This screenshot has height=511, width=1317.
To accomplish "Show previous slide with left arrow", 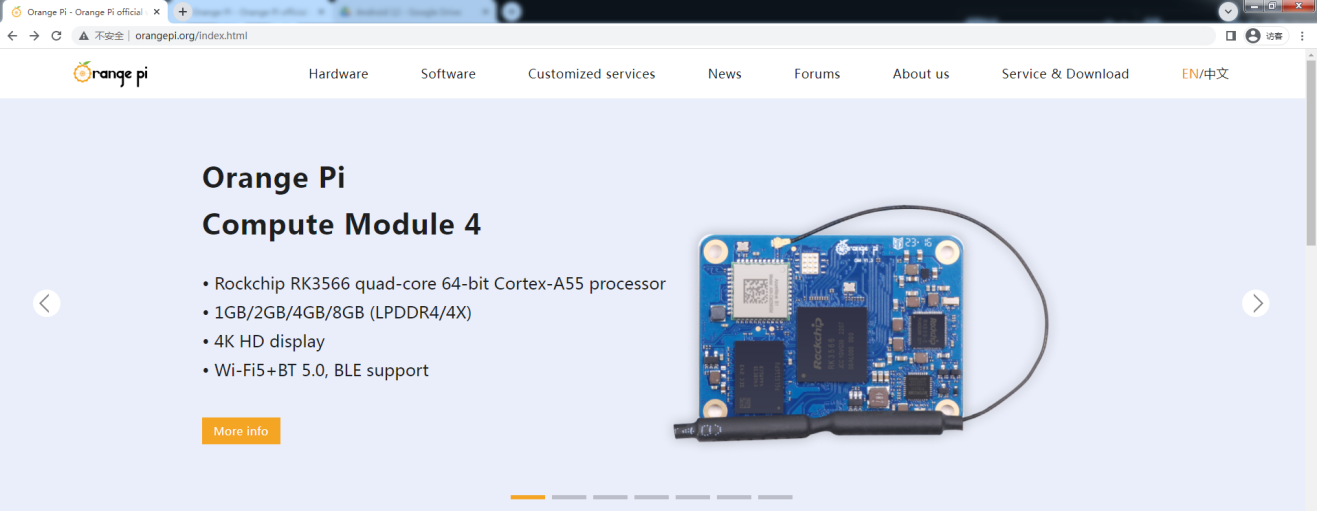I will click(47, 303).
